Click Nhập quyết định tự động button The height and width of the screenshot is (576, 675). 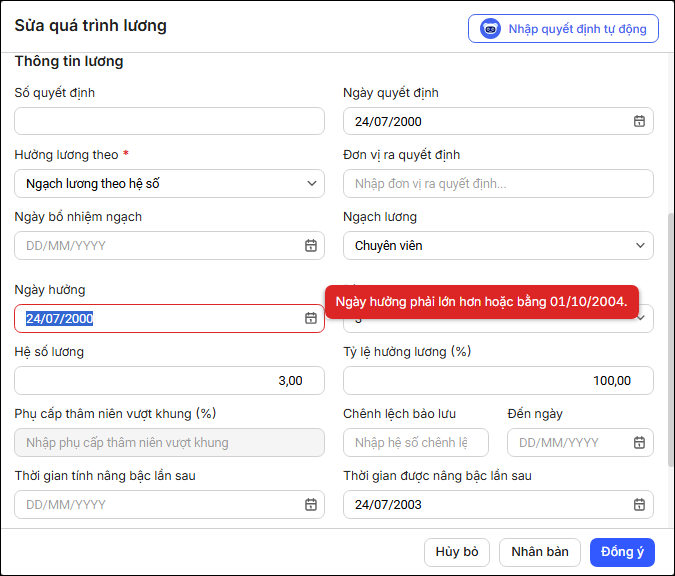click(563, 29)
